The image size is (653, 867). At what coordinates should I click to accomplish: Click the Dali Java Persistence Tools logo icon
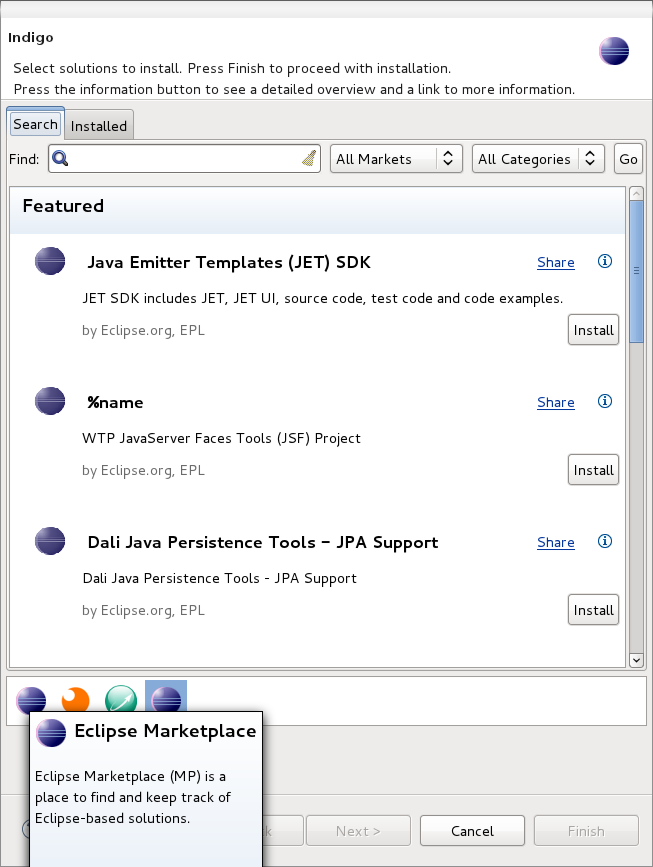coord(50,541)
